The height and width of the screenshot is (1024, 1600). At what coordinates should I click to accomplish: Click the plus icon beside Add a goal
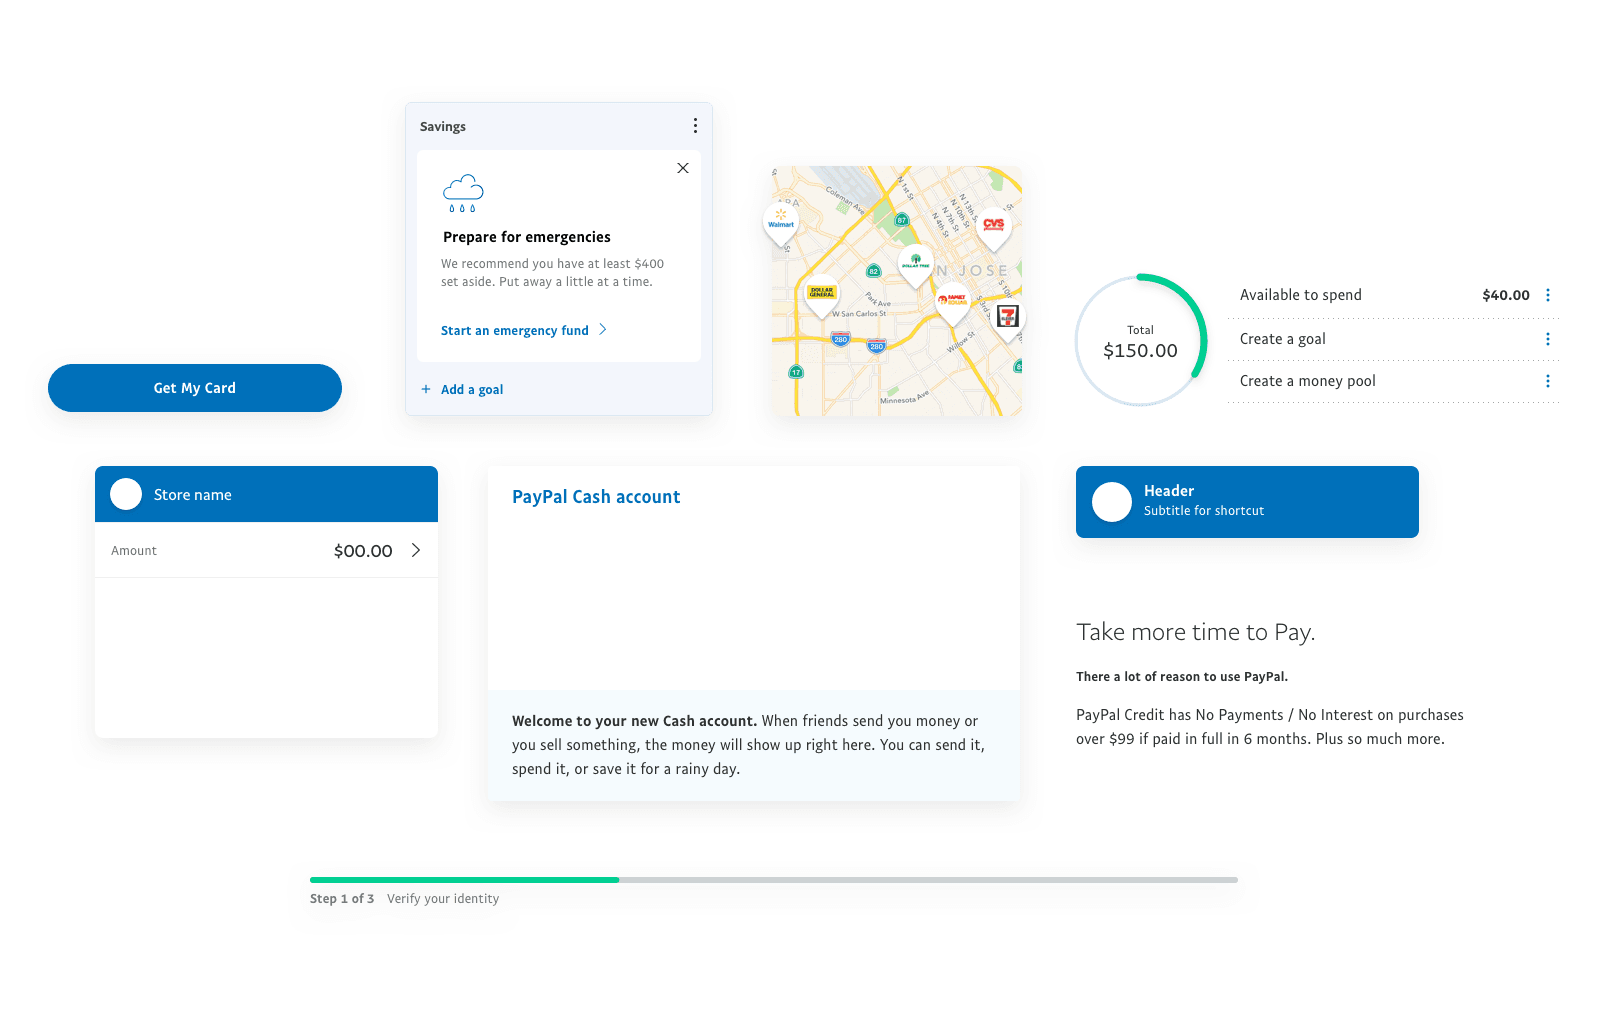click(x=426, y=389)
